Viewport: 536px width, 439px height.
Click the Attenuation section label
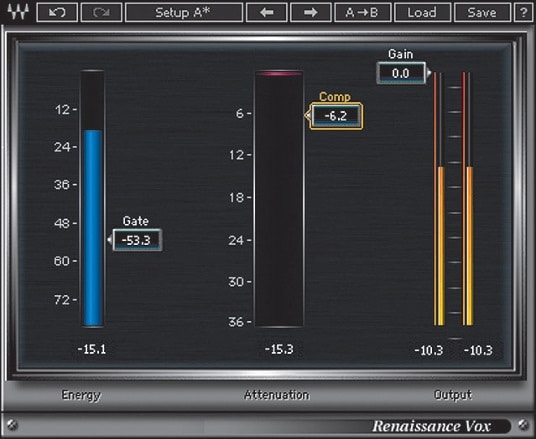(277, 395)
